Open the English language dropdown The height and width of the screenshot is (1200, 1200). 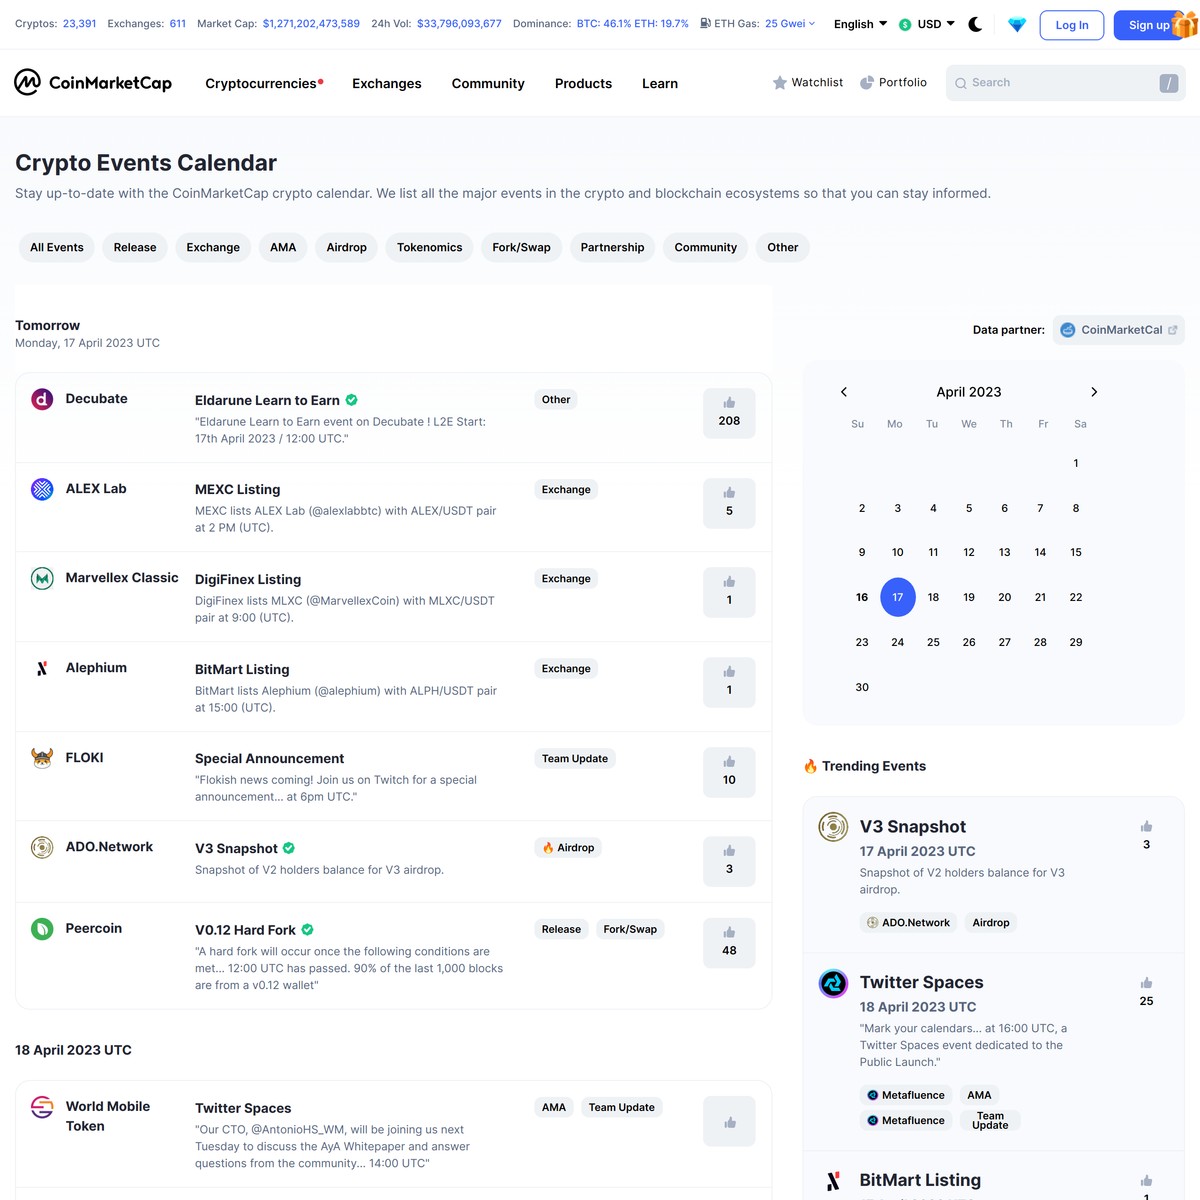click(x=860, y=24)
